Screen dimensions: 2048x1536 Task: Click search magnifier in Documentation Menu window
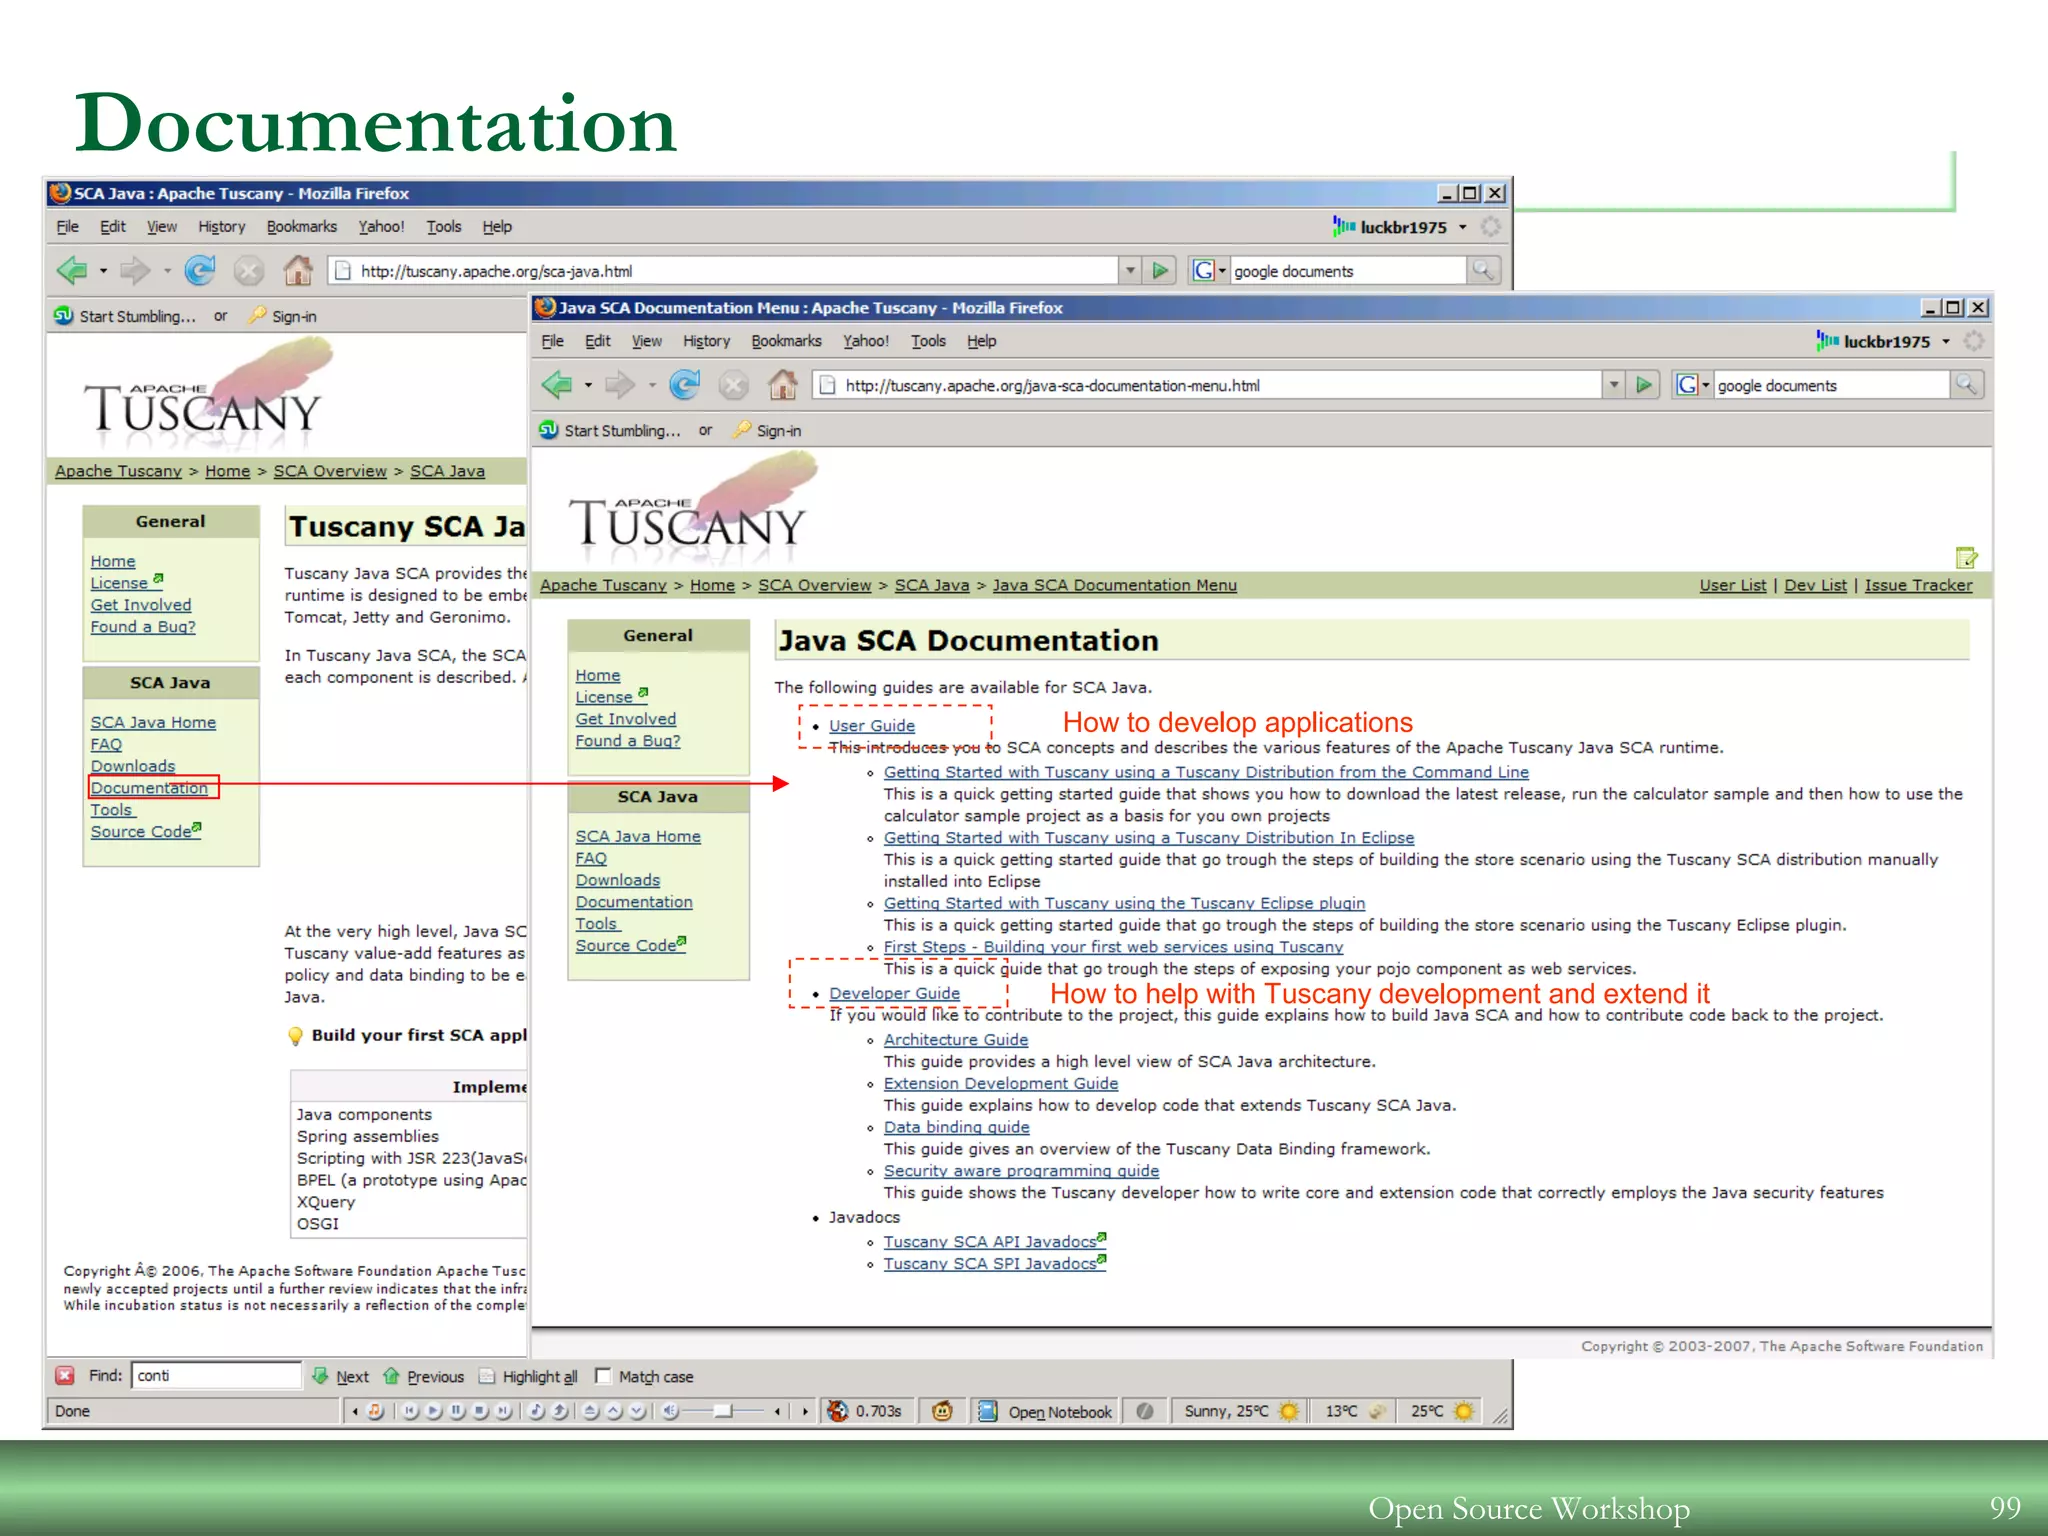[x=1967, y=384]
